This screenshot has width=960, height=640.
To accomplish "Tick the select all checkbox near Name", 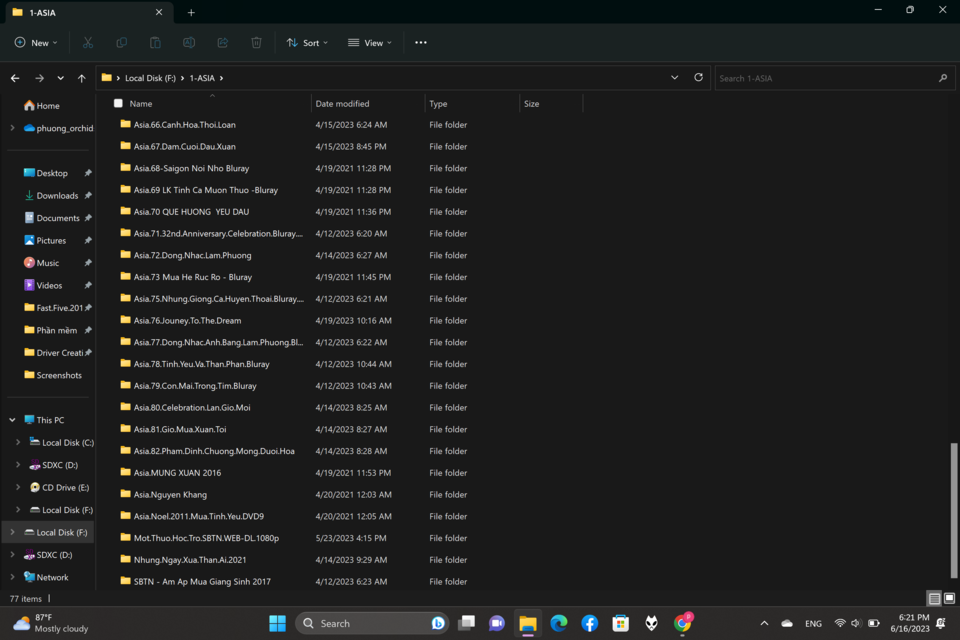I will point(118,104).
